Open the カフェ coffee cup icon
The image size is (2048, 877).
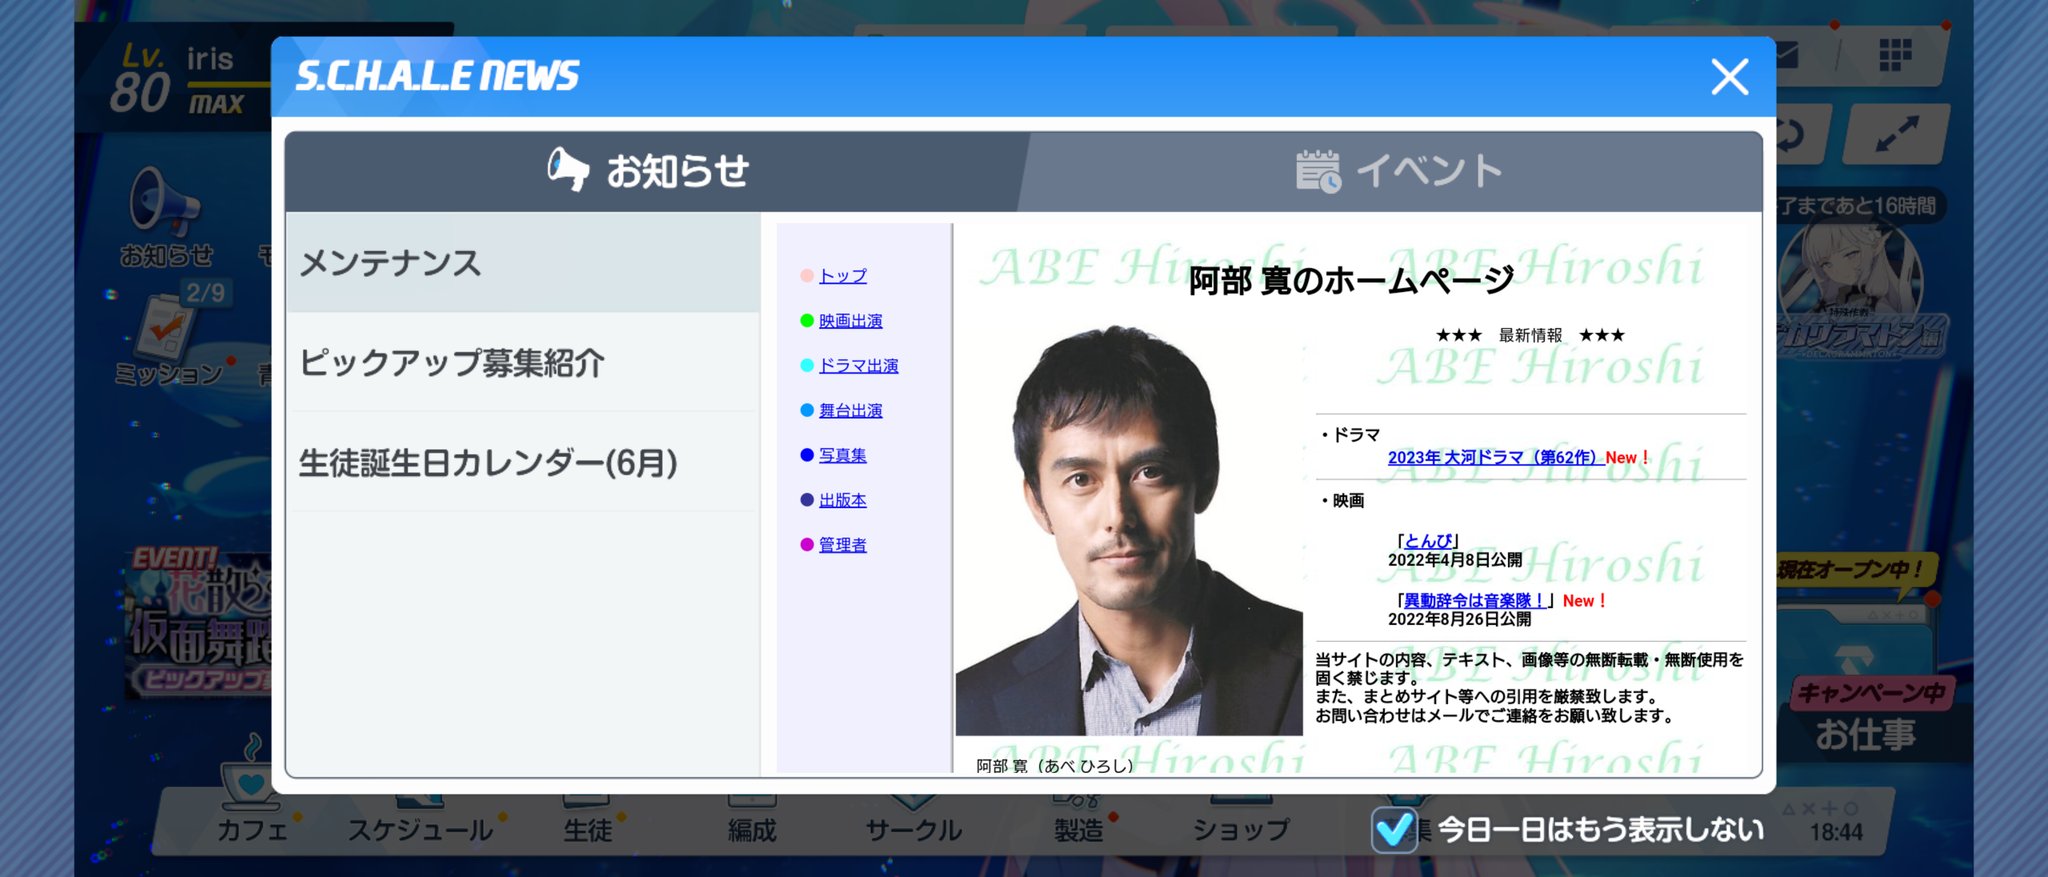[x=249, y=775]
